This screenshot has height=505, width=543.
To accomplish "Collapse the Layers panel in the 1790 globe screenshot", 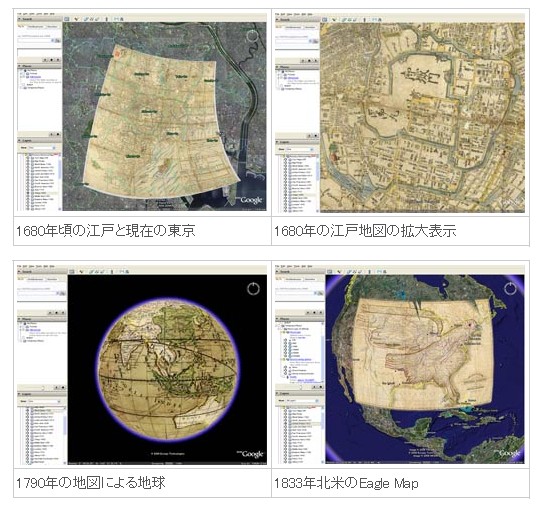I will click(x=20, y=394).
